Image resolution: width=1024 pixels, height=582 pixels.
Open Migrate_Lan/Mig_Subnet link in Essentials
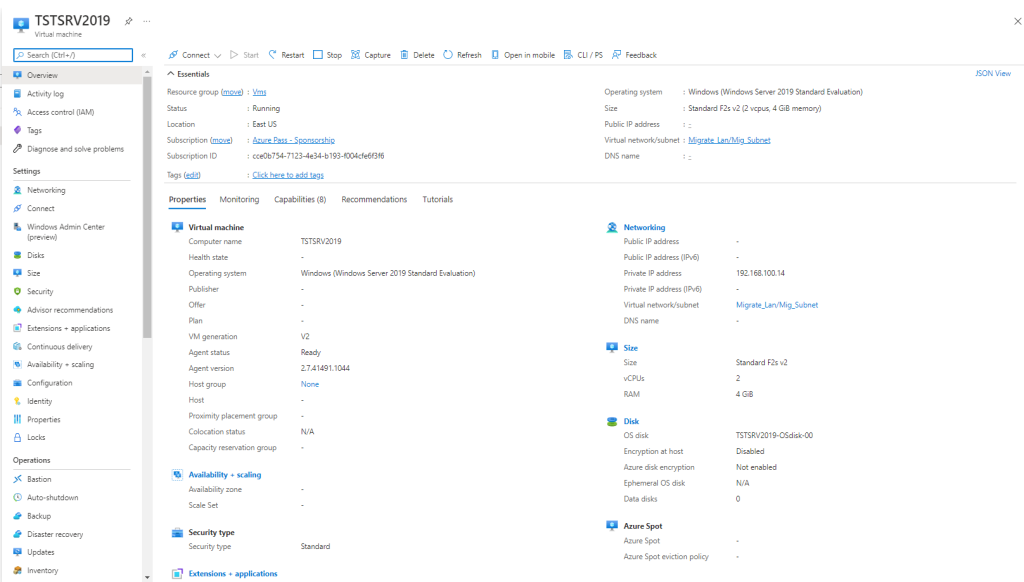tap(729, 140)
